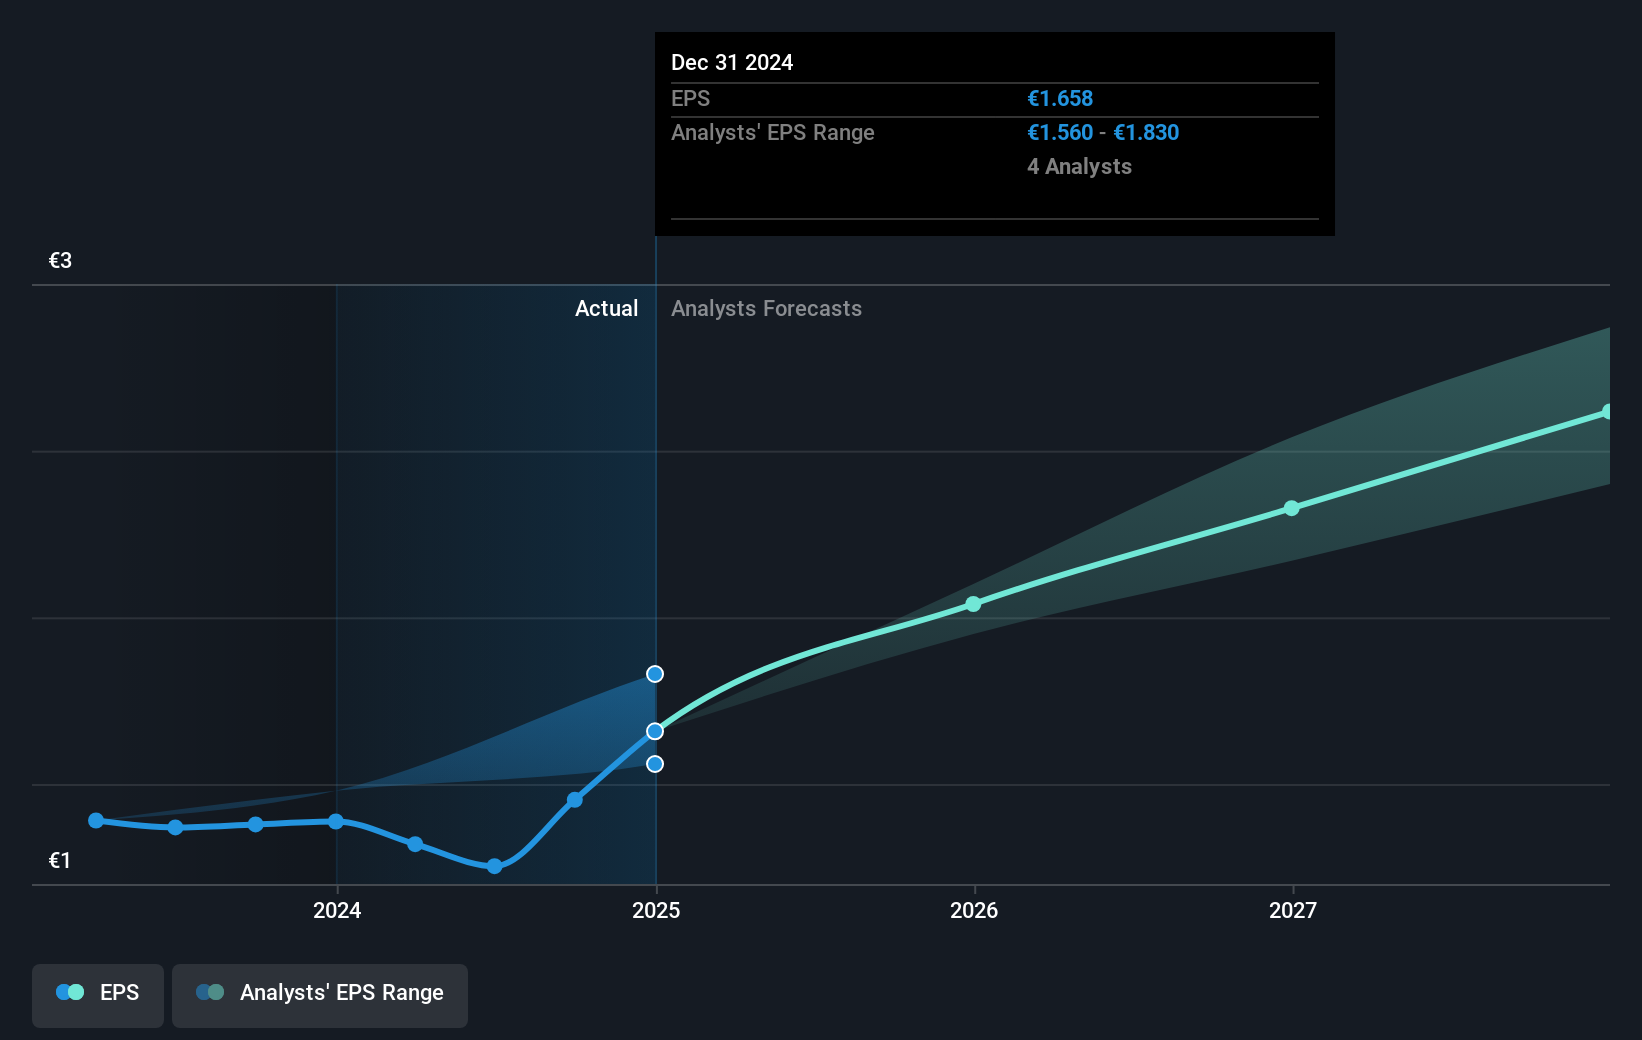1642x1040 pixels.
Task: Select the 2027 forecast data point
Action: tap(1293, 508)
